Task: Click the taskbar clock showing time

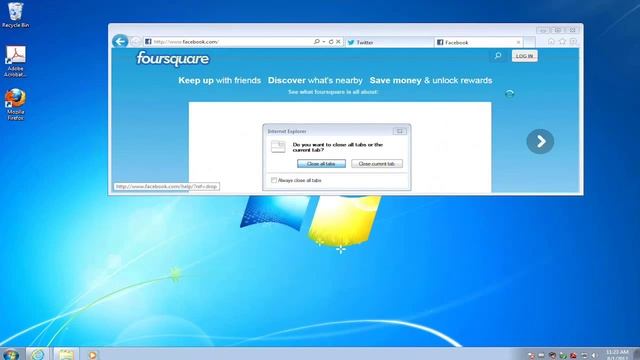Action: [617, 355]
